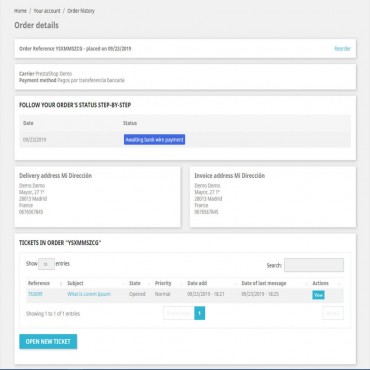
Task: Click the Awaiting bank wire payment badge
Action: coord(154,140)
